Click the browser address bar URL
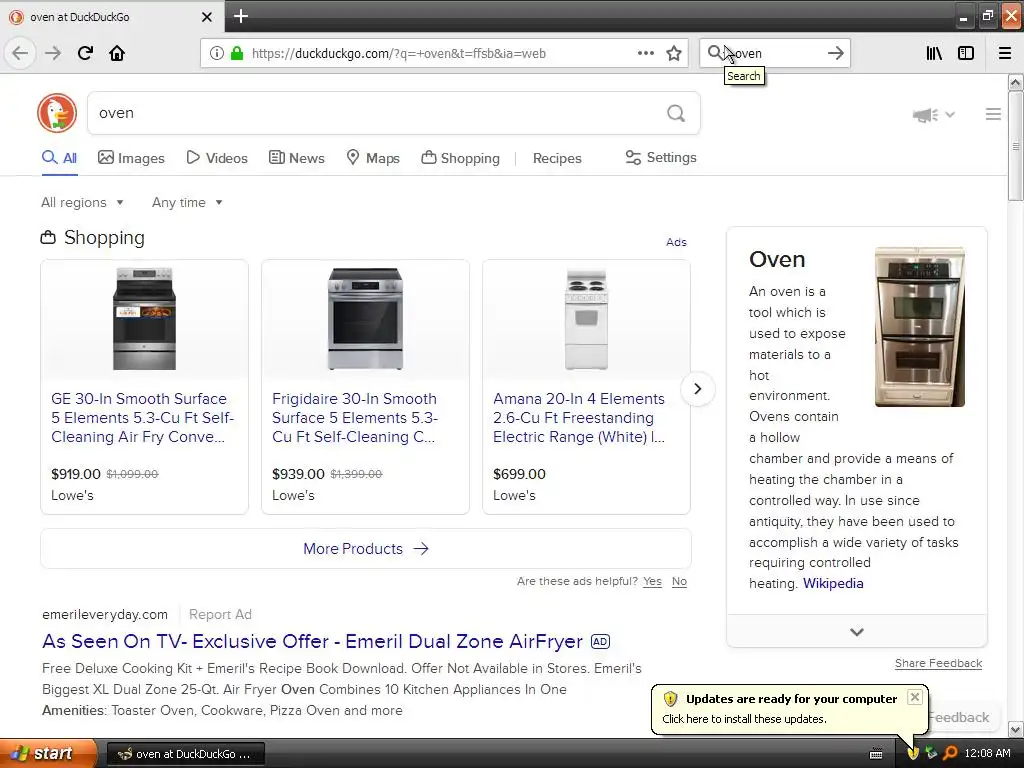This screenshot has height=768, width=1024. coord(398,54)
